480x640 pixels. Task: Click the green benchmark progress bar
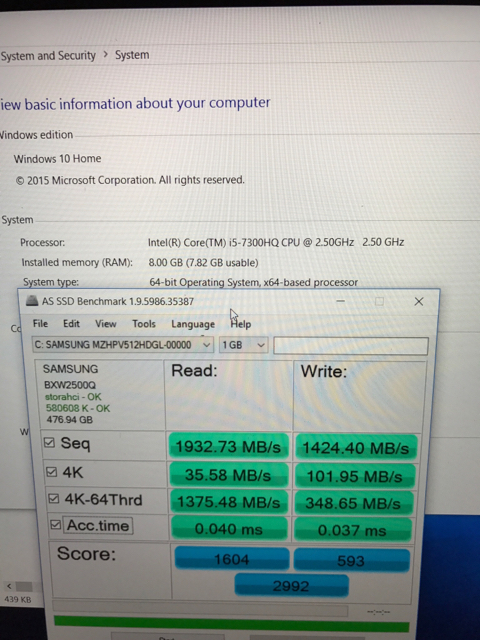click(231, 625)
